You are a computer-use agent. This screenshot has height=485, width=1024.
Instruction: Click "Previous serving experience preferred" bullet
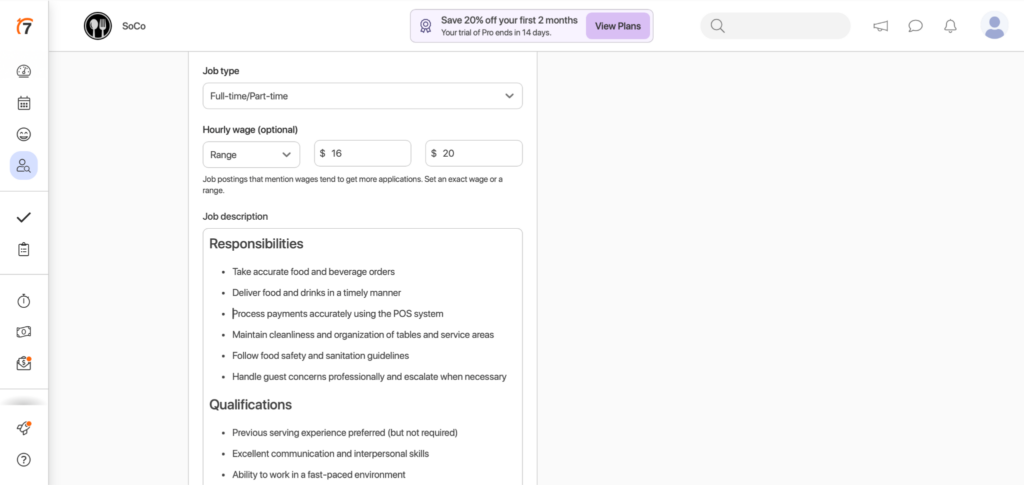click(x=345, y=433)
